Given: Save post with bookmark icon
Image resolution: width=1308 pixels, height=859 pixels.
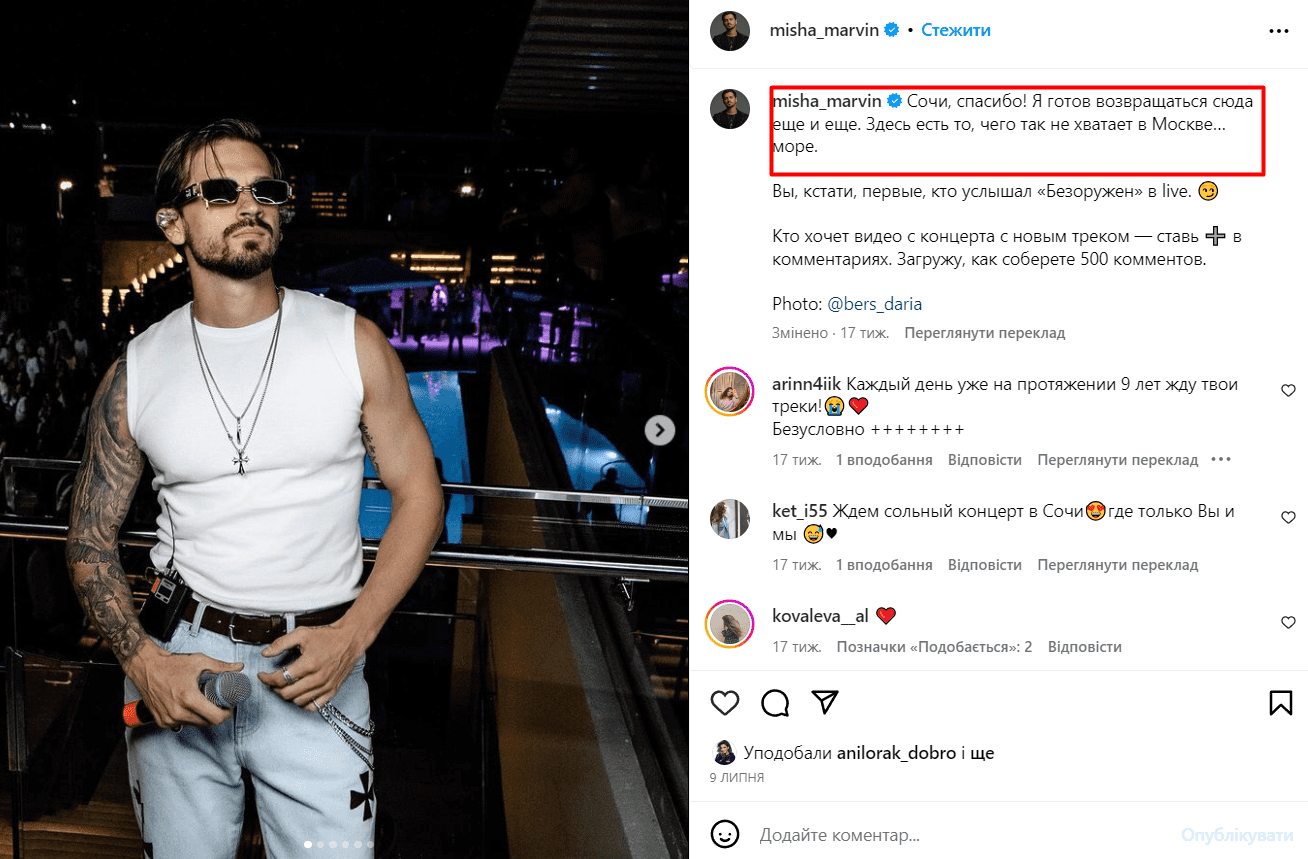Looking at the screenshot, I should click(x=1280, y=702).
